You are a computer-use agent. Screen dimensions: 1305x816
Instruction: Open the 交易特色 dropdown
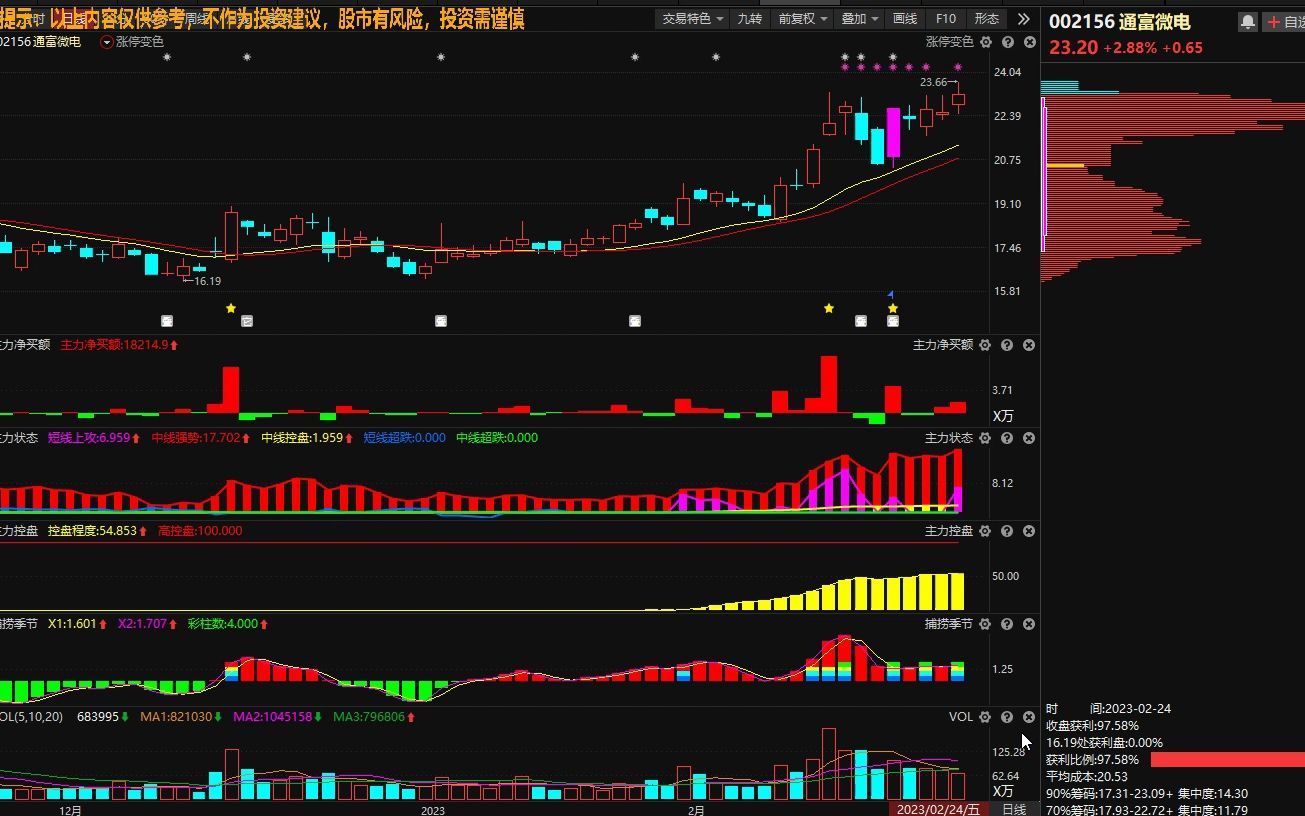coord(693,18)
